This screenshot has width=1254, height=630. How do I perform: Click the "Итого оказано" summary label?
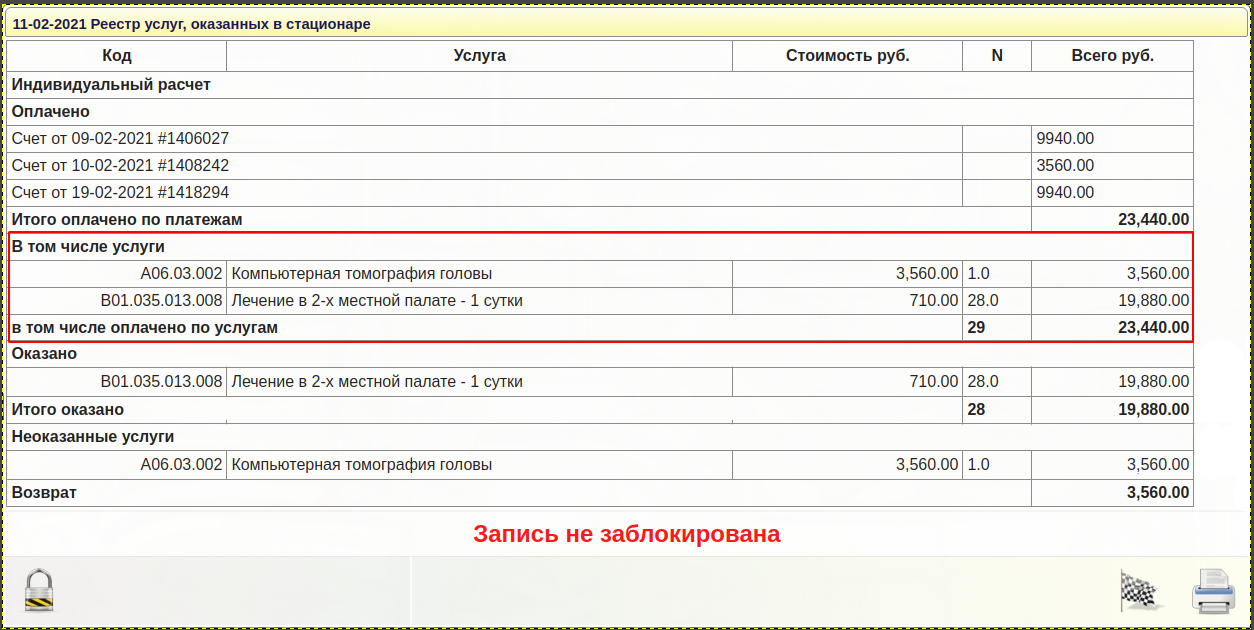pos(68,410)
